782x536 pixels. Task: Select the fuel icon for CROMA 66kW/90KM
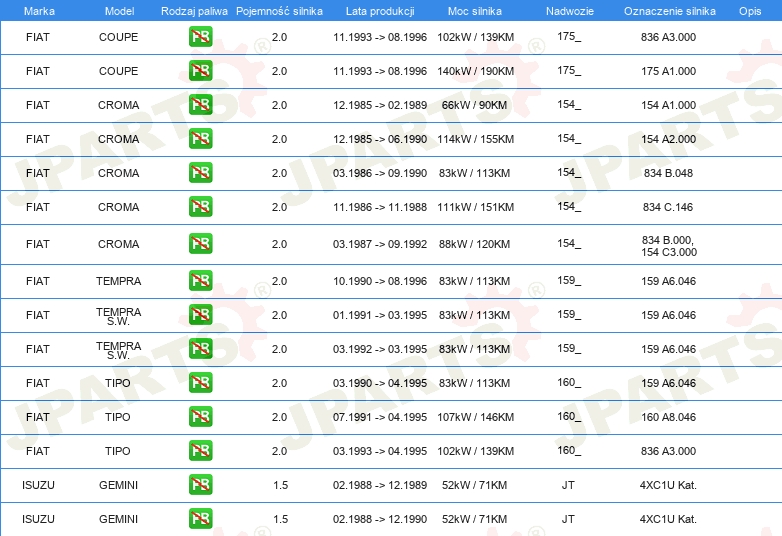[200, 104]
